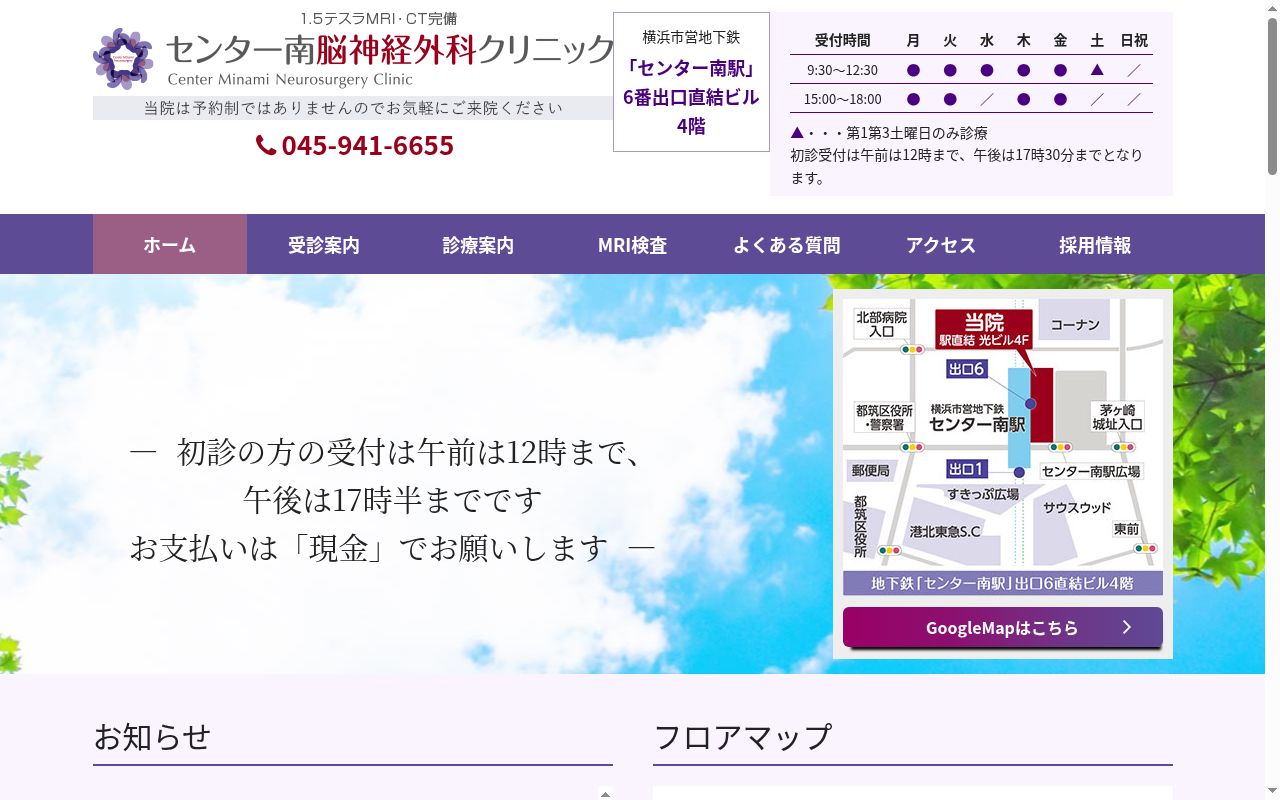Click the phone number 045-941-6655

pos(367,146)
